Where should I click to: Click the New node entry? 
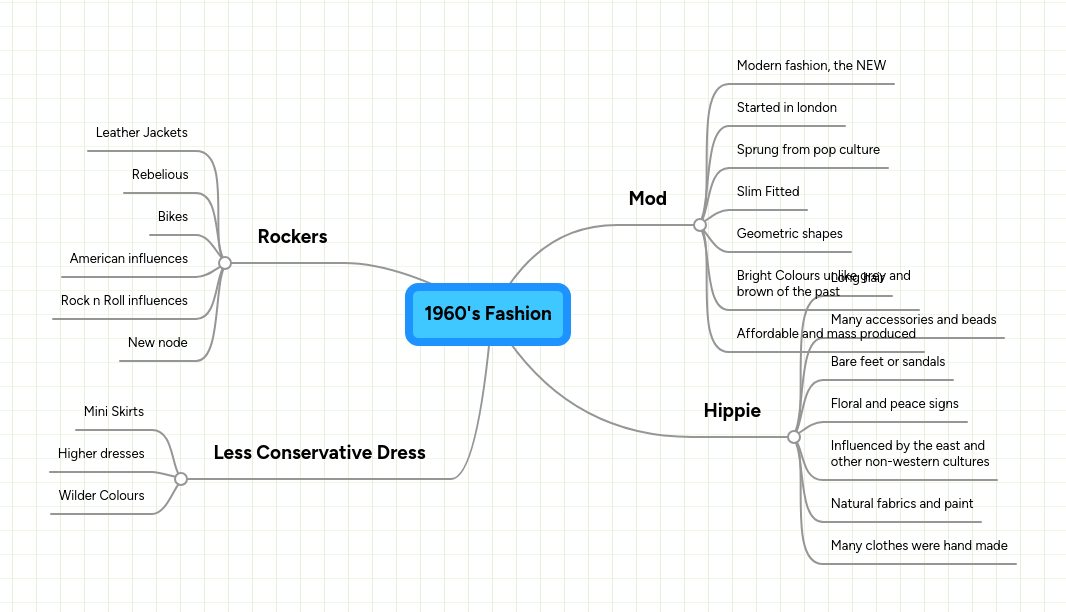click(x=157, y=342)
